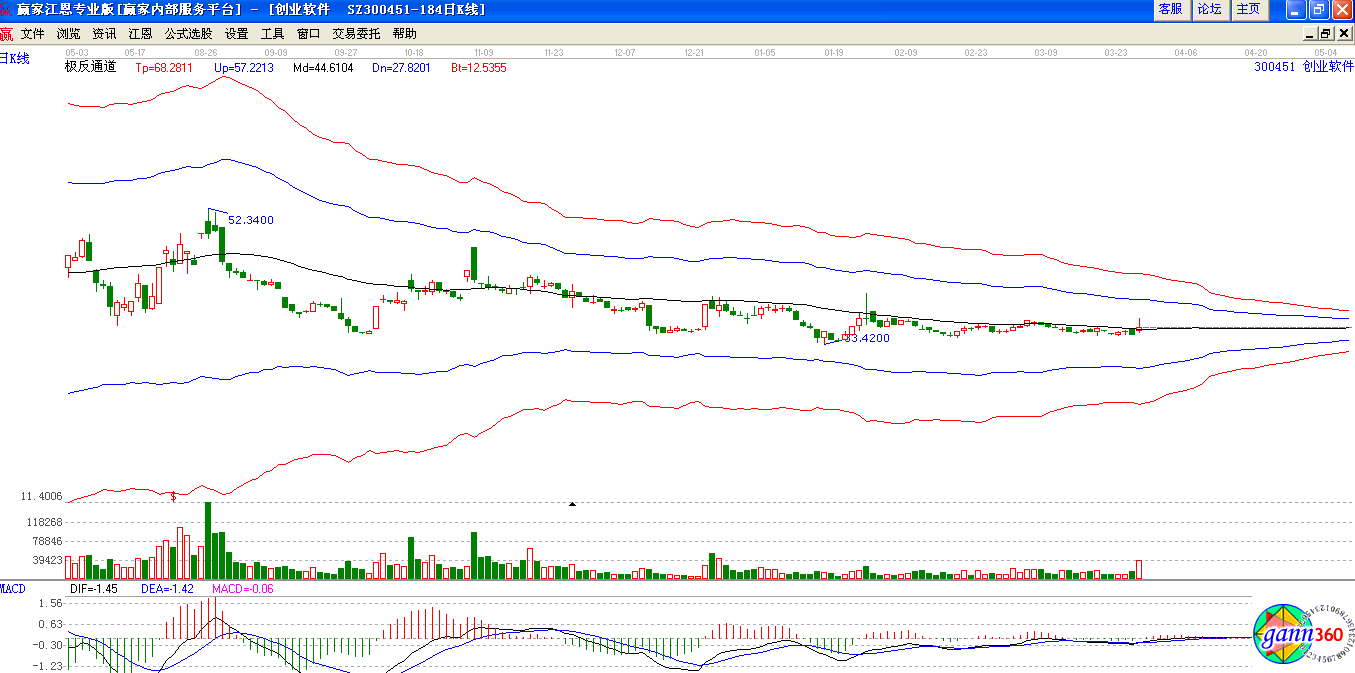Open the 交易委托 menu
The image size is (1355, 673).
coord(357,33)
